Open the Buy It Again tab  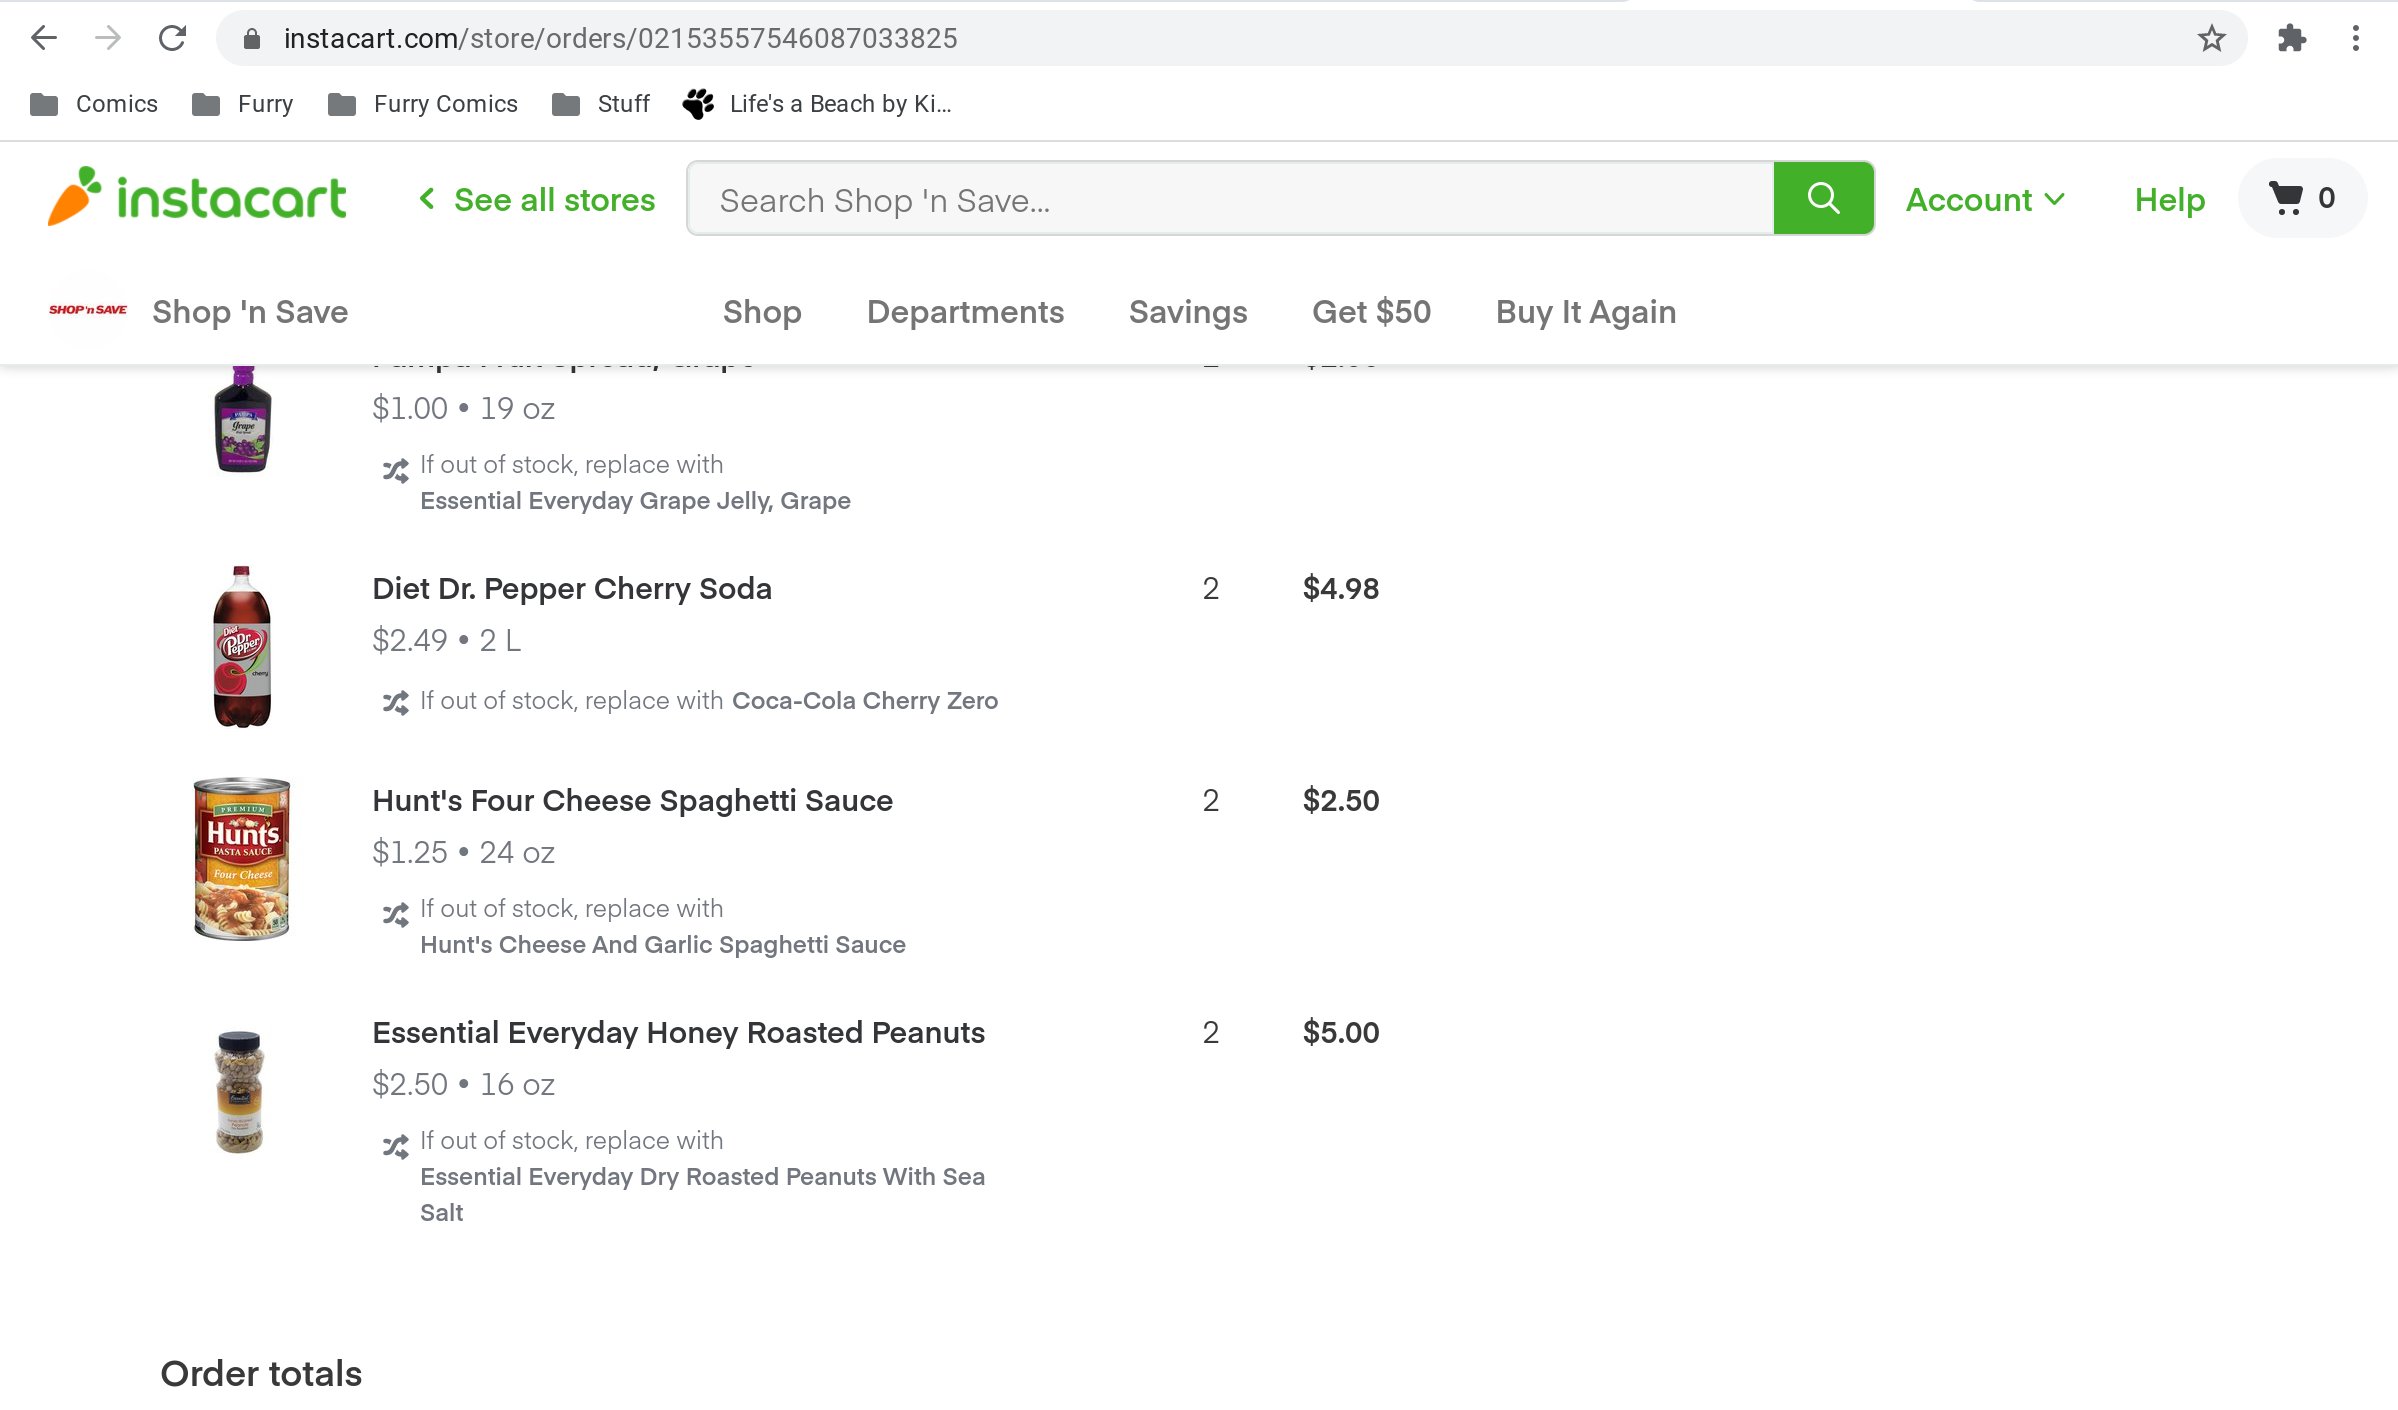[x=1586, y=312]
